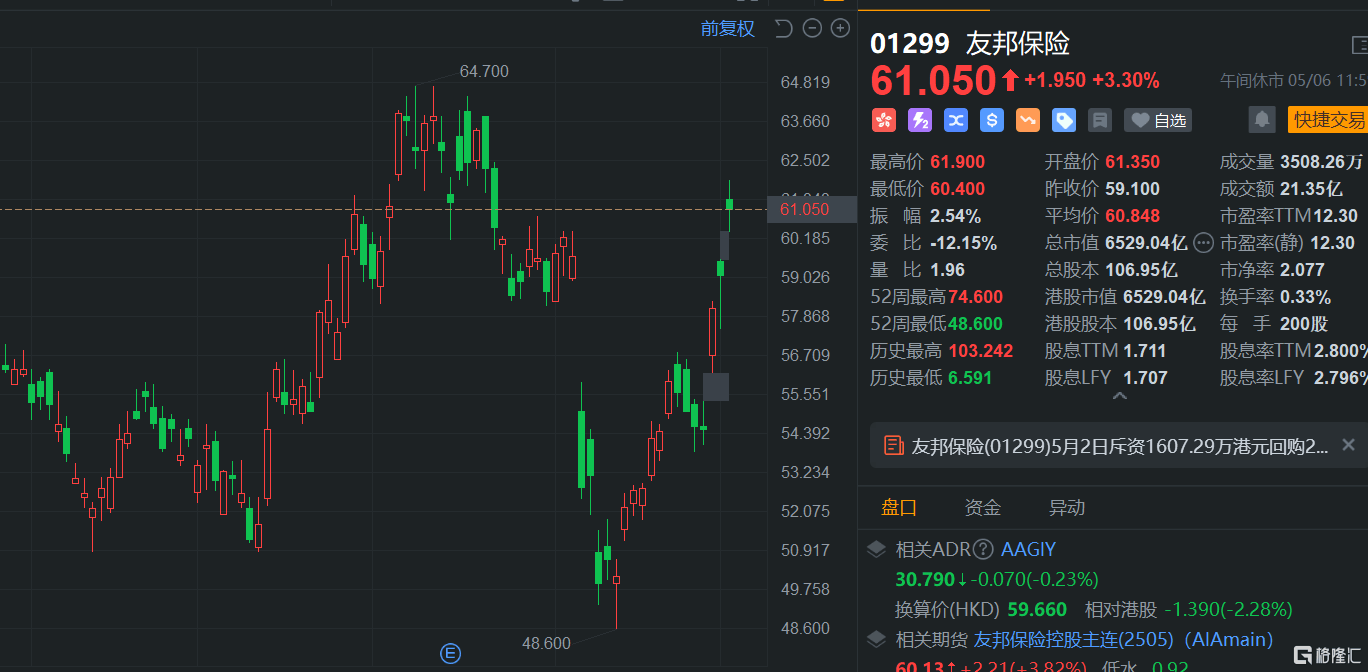Click the 成交量 value 3508.26万

tap(1321, 162)
